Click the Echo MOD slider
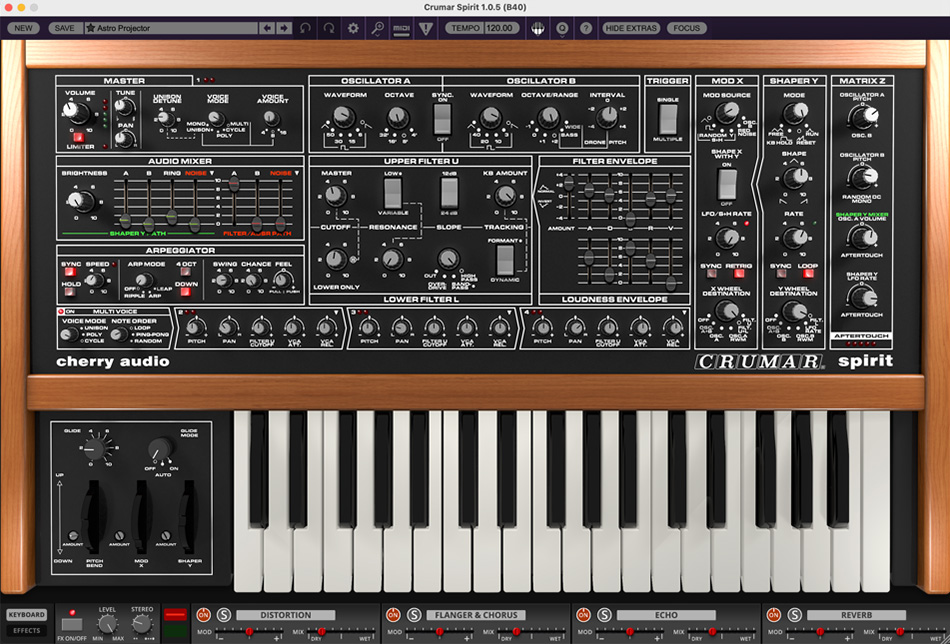Screen dimensions: 950x644 (629, 632)
